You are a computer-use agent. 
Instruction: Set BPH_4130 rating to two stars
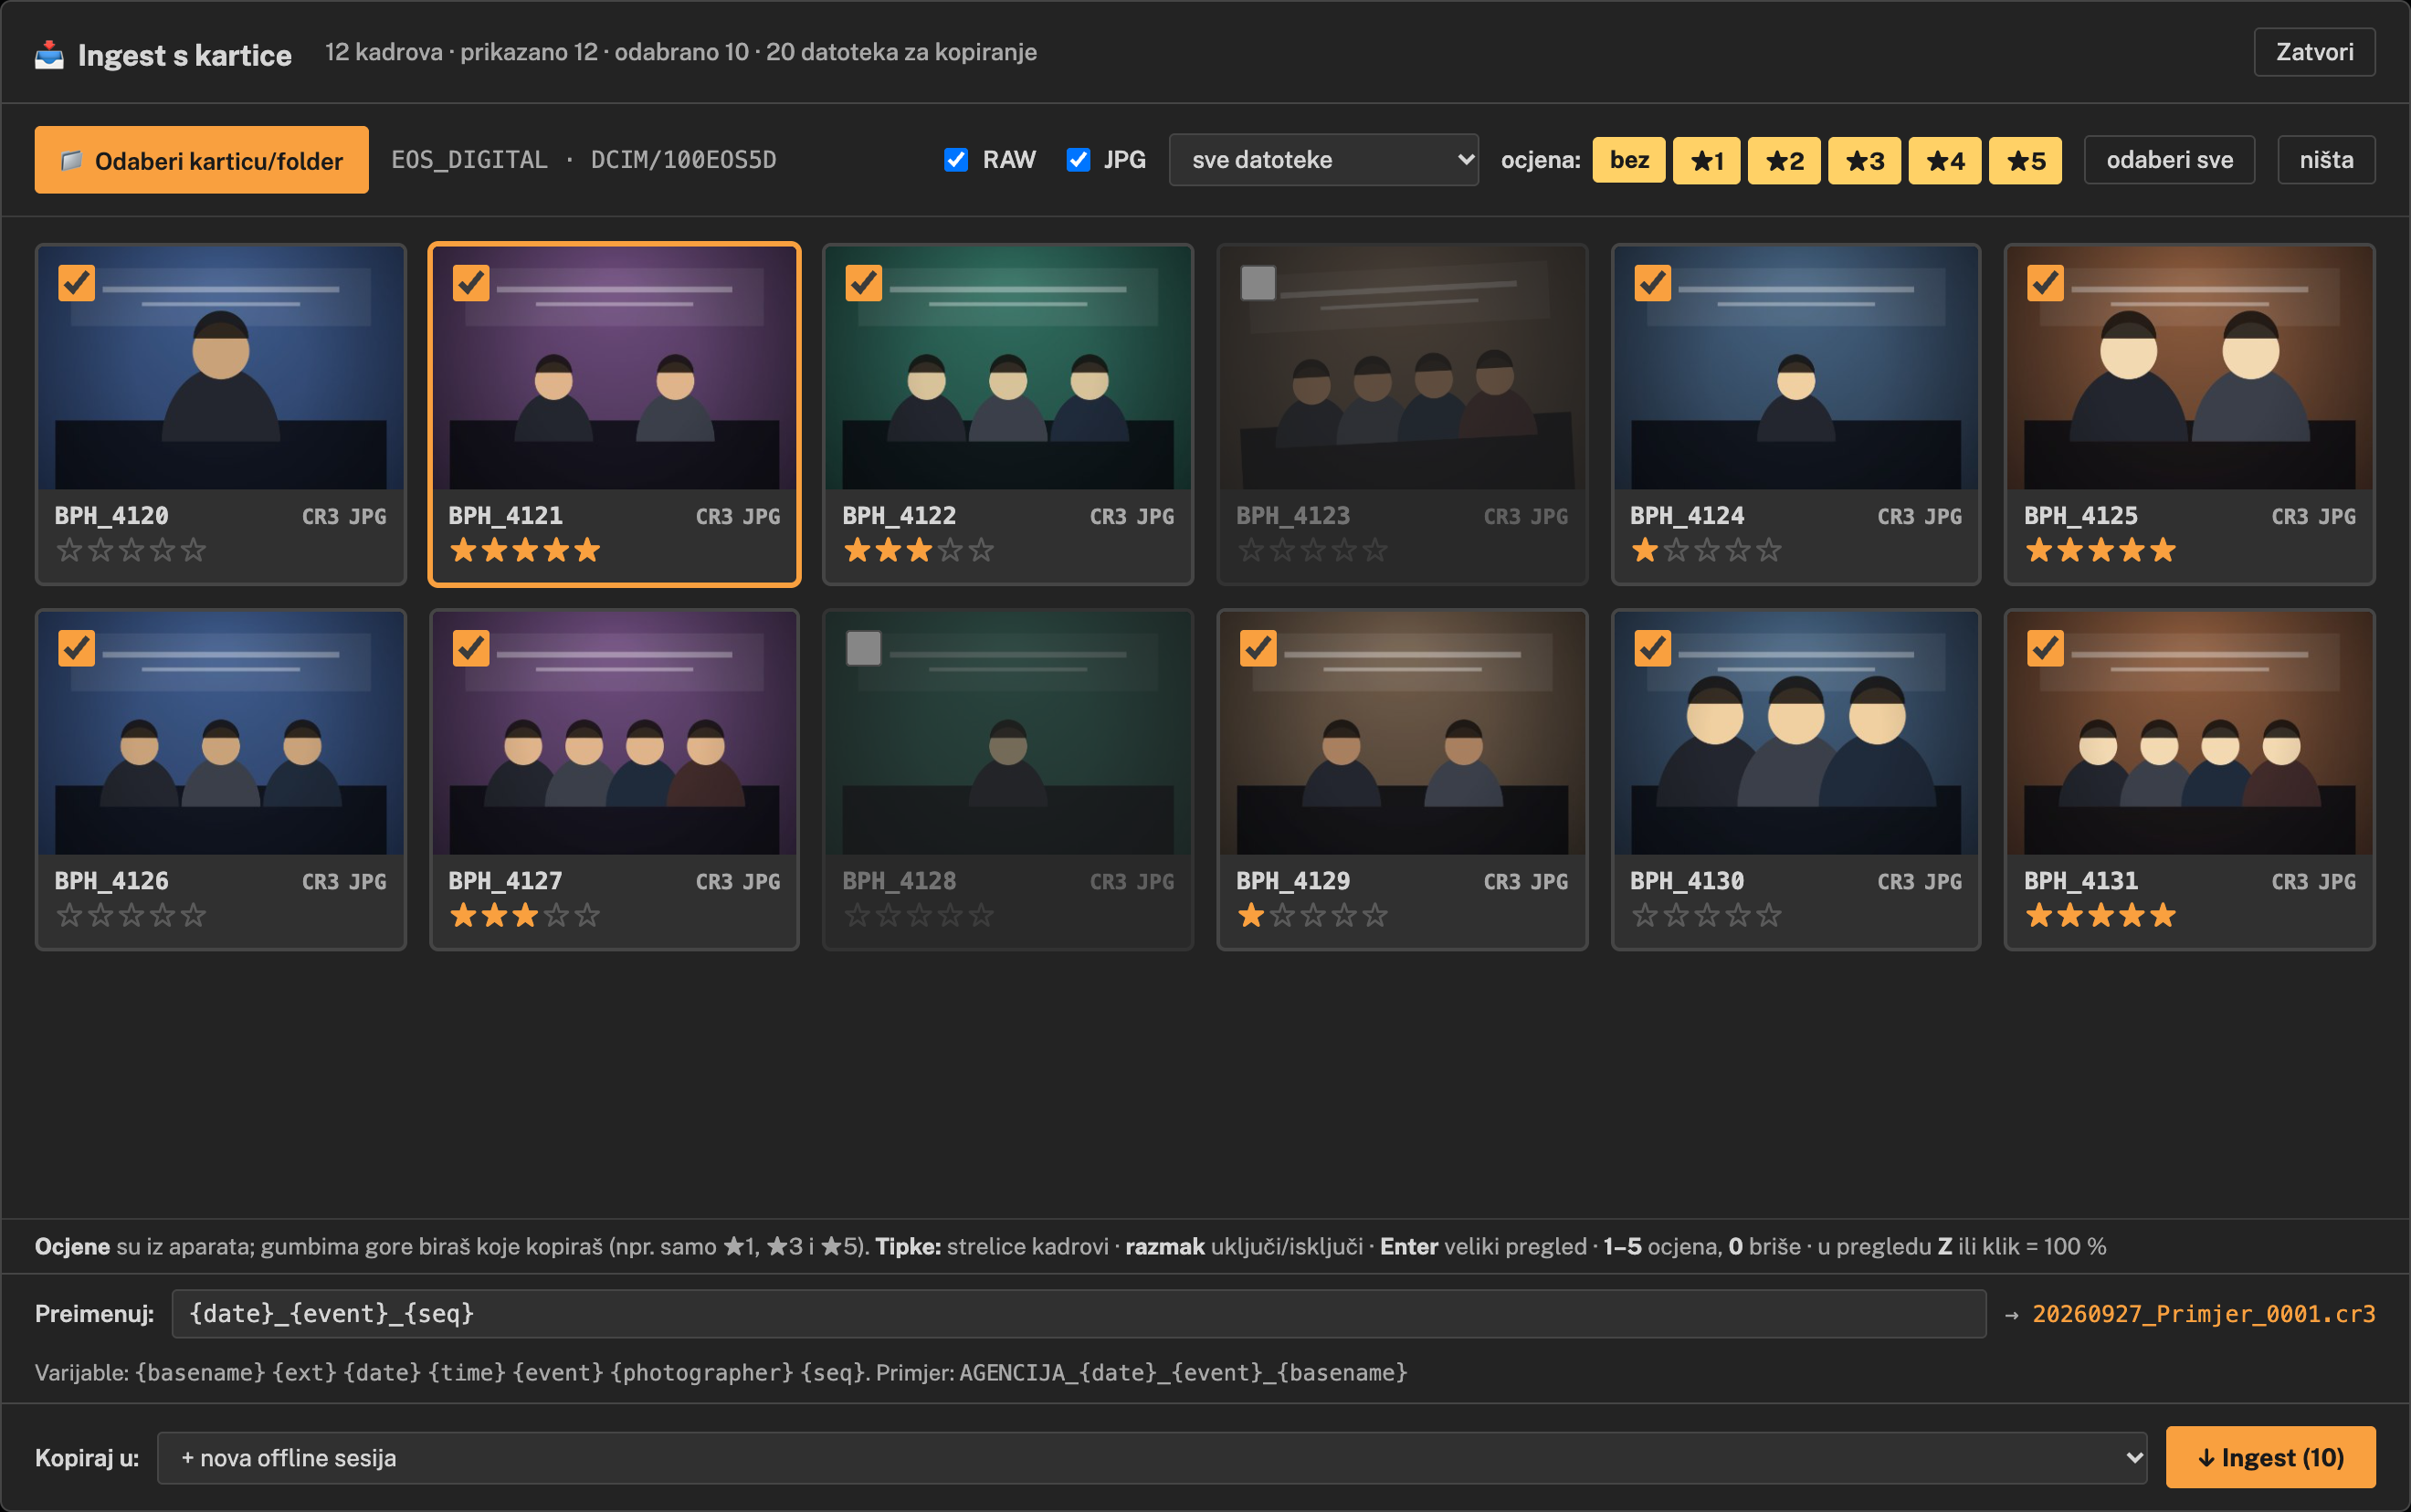coord(1676,915)
